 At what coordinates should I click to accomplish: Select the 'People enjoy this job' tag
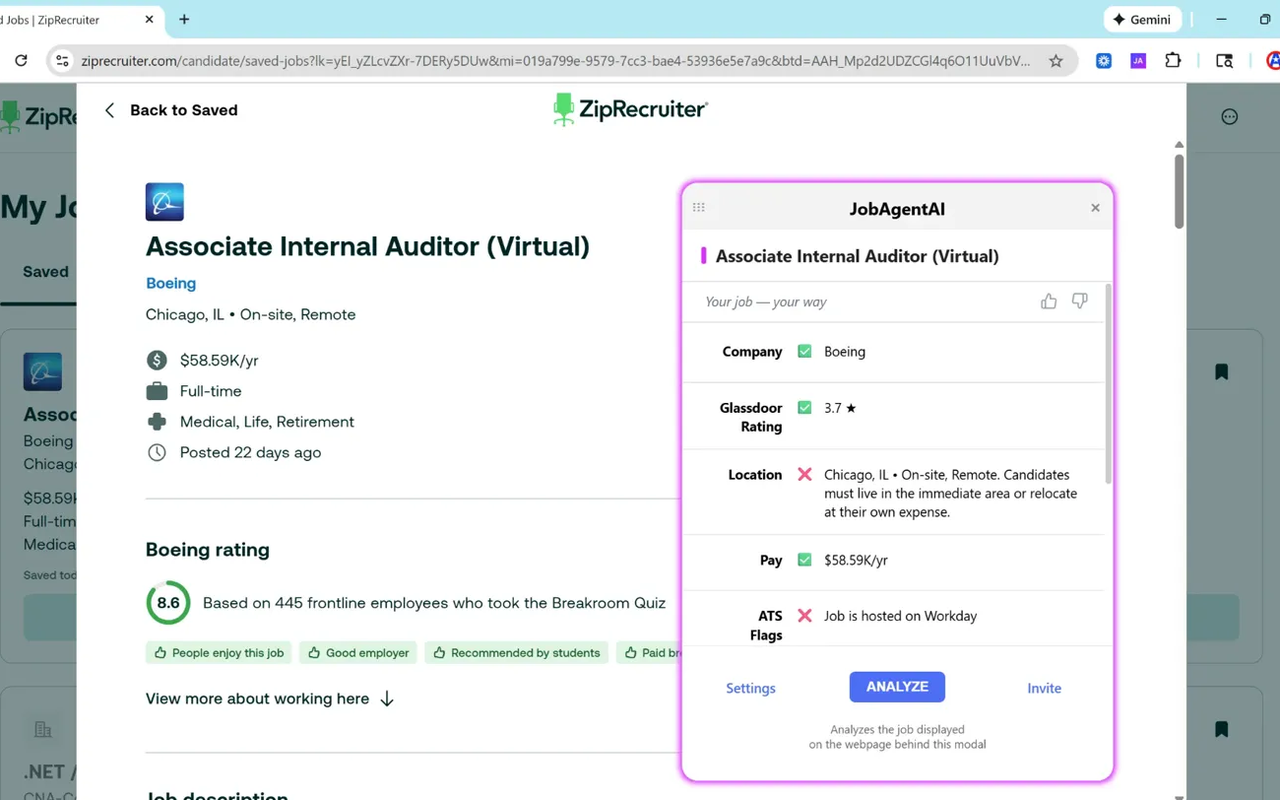pyautogui.click(x=218, y=653)
